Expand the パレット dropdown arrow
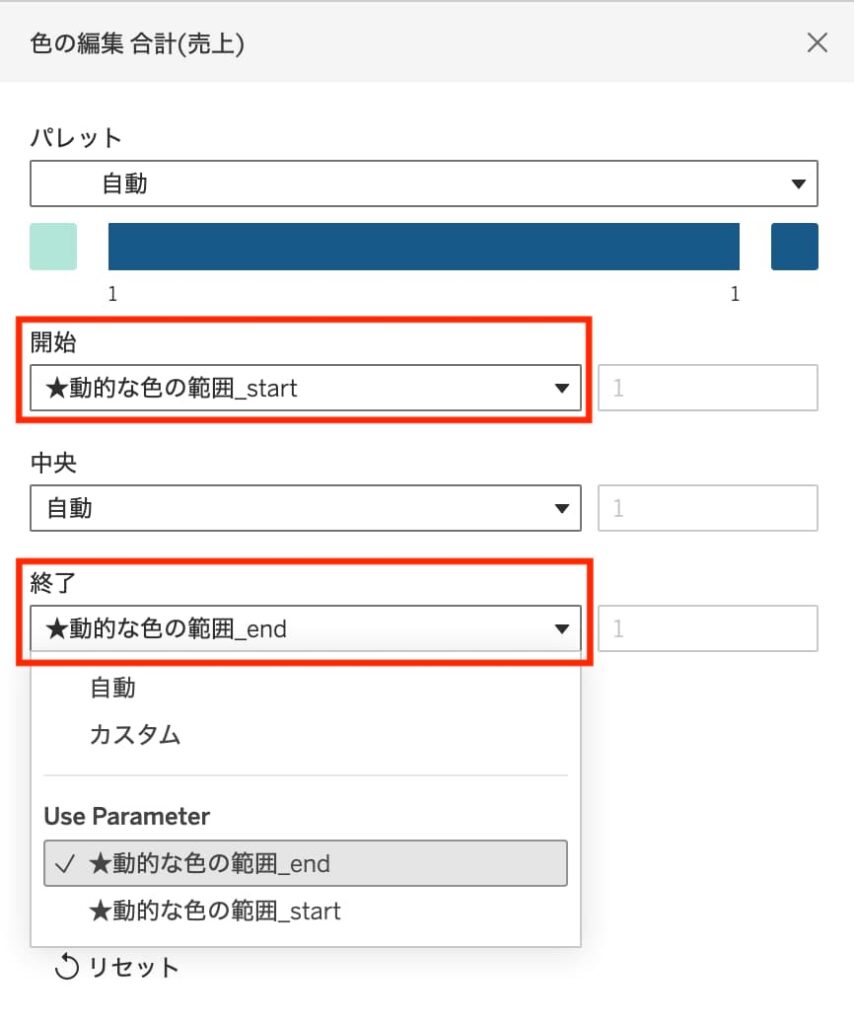The width and height of the screenshot is (854, 1024). pyautogui.click(x=798, y=184)
